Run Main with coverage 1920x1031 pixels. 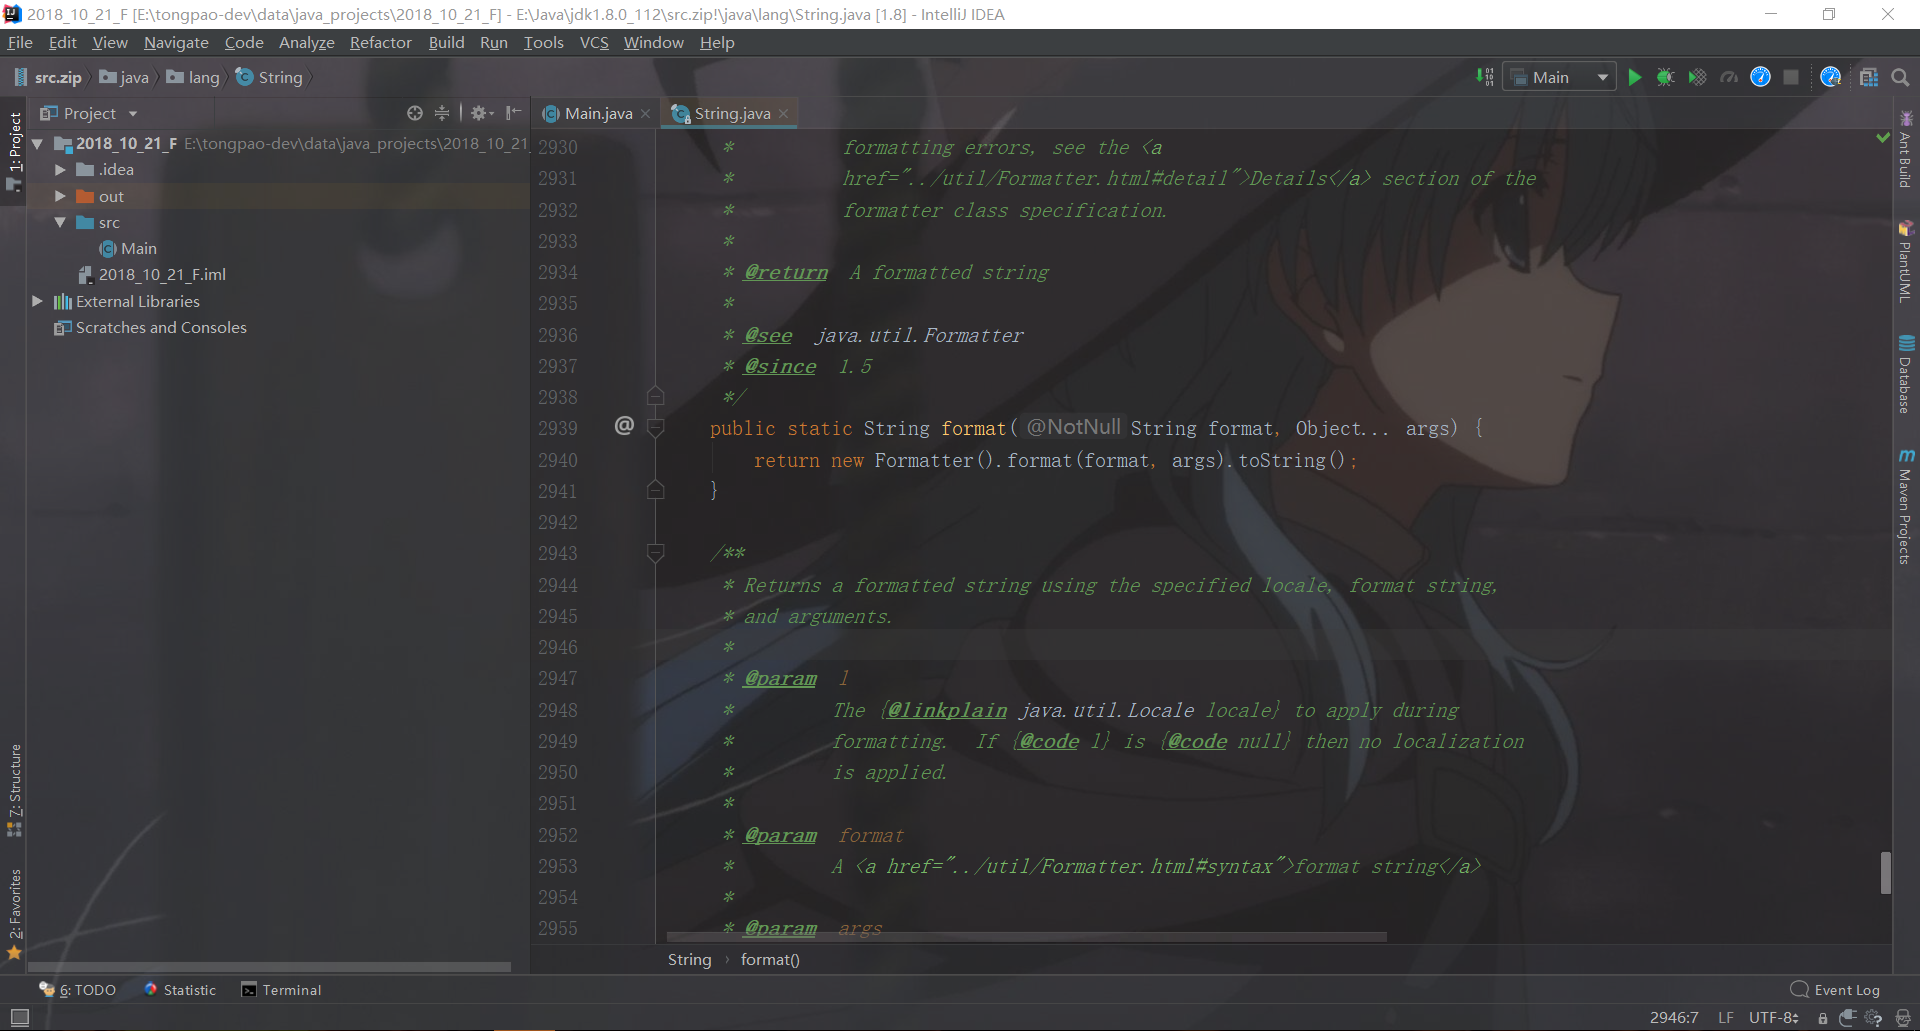click(x=1697, y=77)
